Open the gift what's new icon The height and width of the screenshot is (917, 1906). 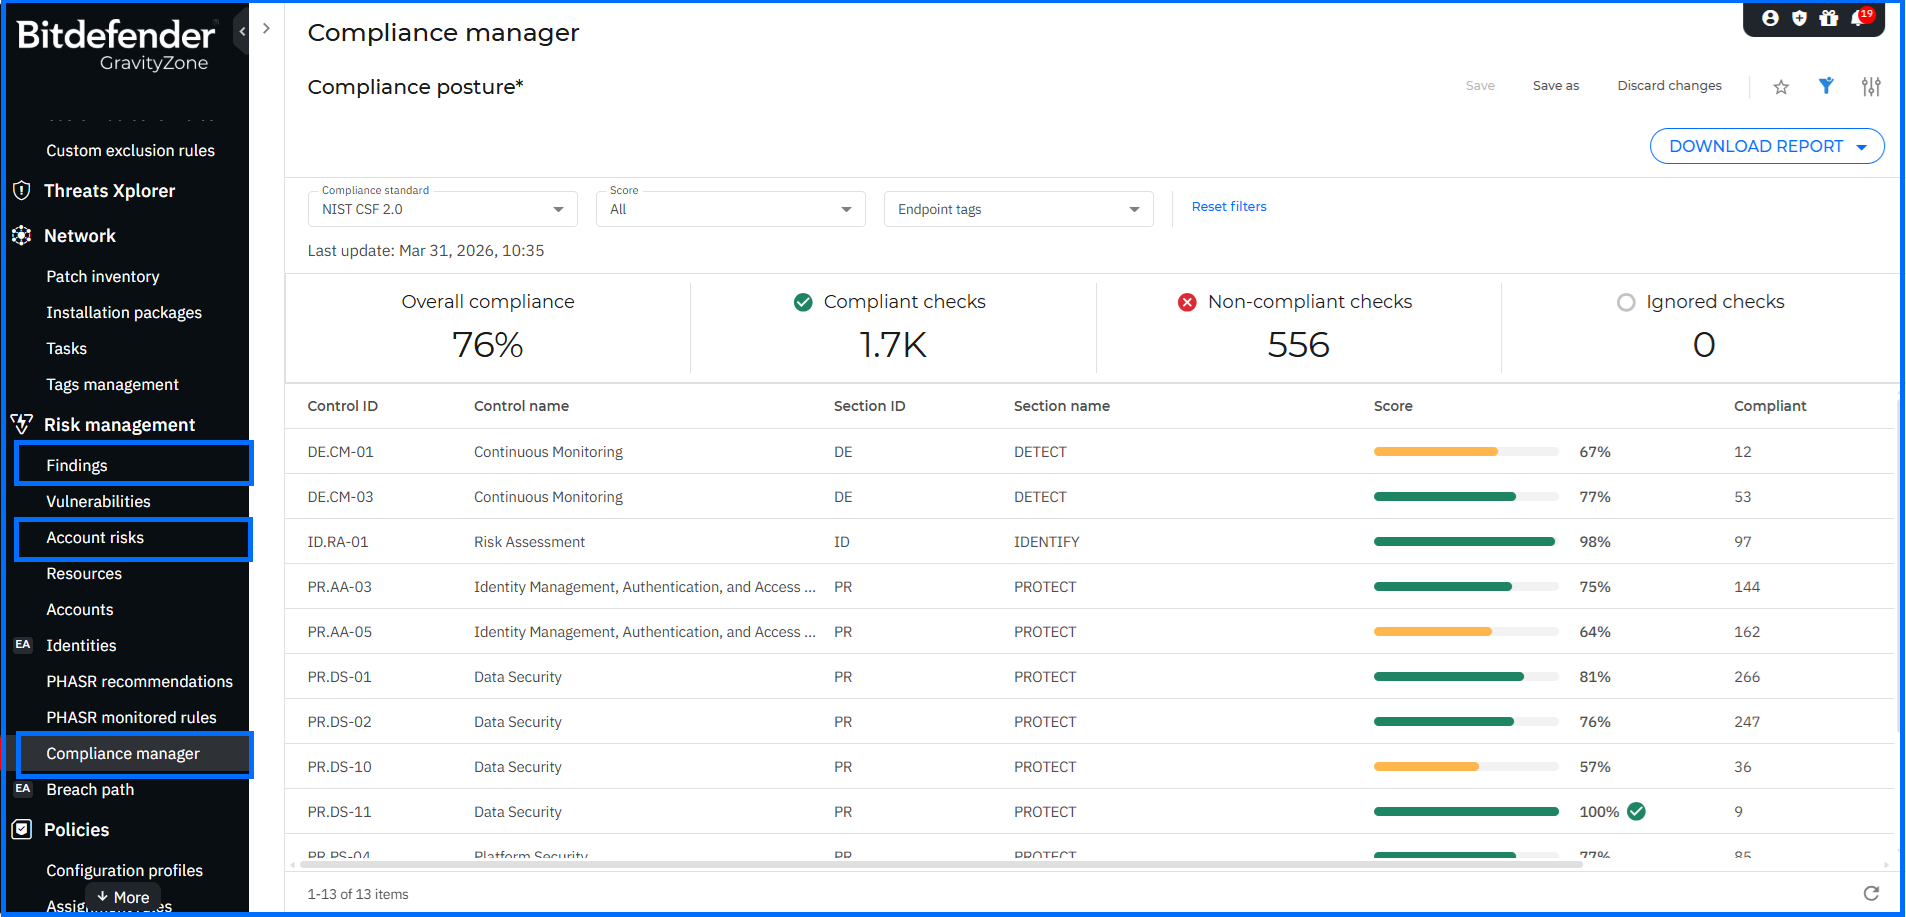point(1828,18)
